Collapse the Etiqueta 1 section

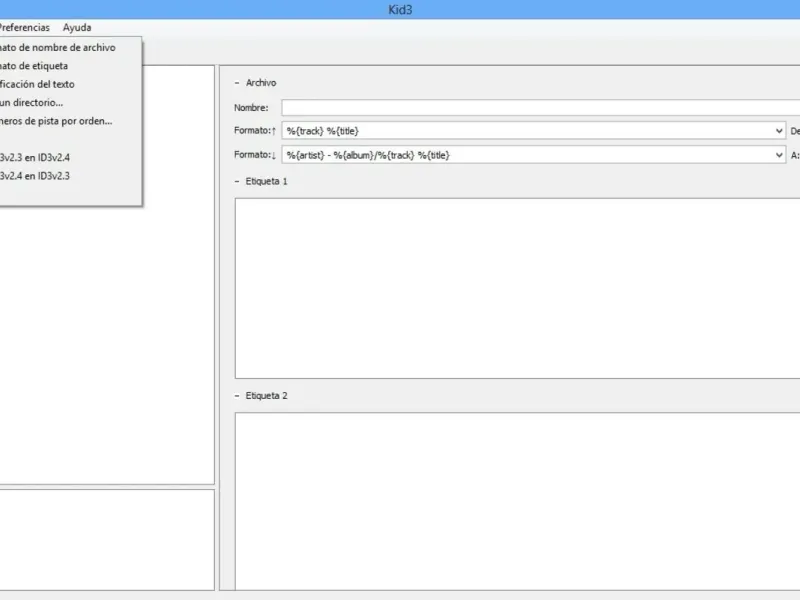click(x=237, y=181)
